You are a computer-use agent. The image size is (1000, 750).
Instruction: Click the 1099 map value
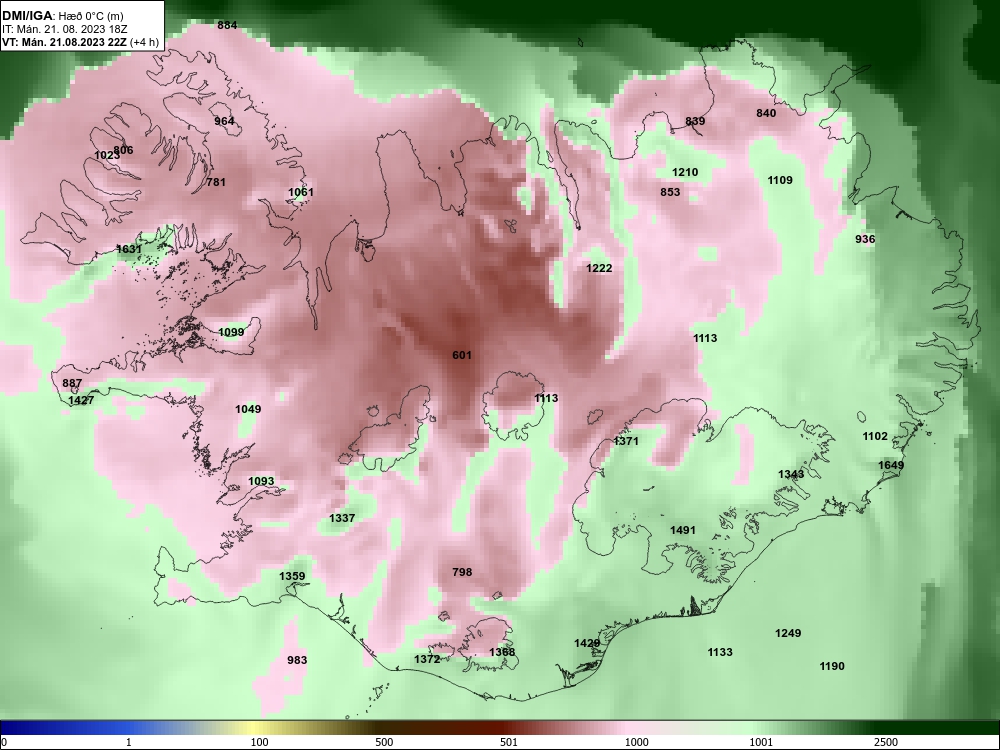tap(231, 332)
